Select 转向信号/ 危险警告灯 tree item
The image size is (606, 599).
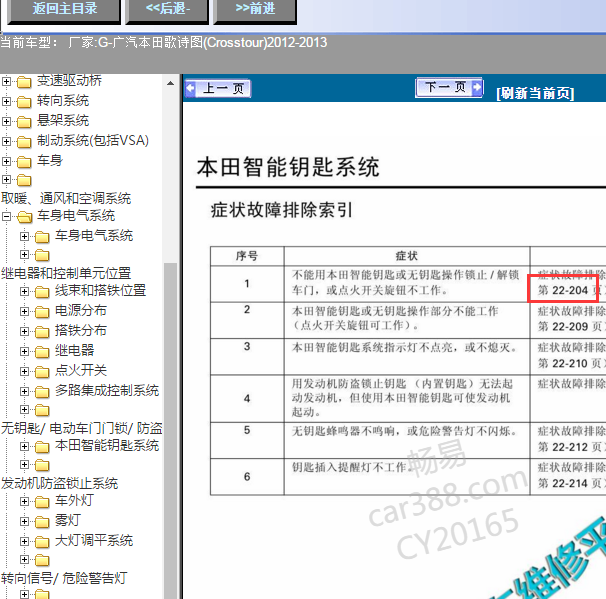(x=64, y=579)
